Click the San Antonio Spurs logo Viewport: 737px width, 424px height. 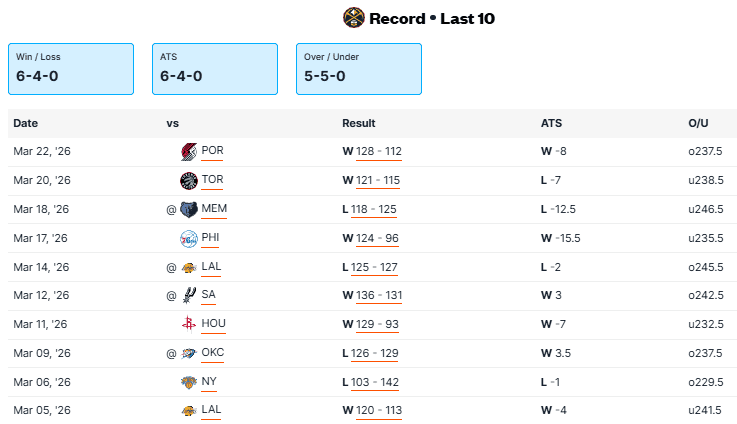click(189, 296)
